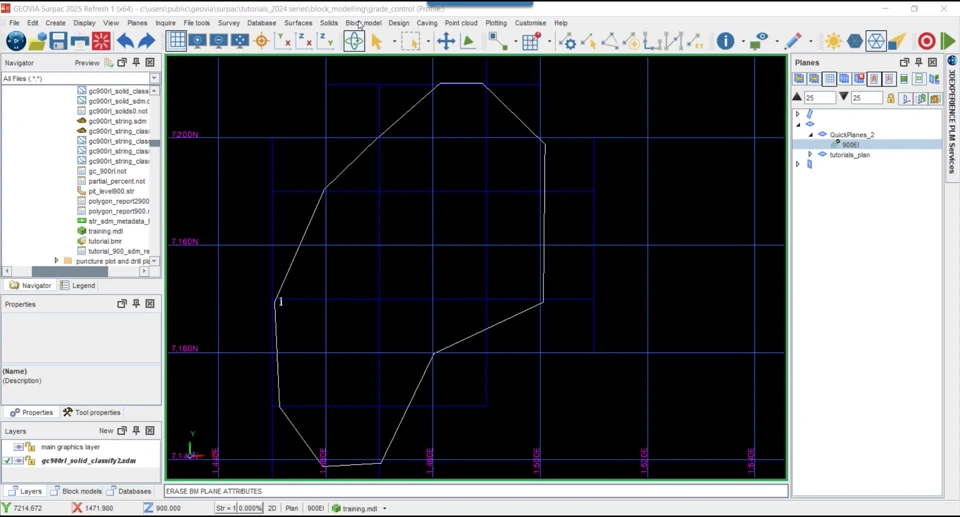The width and height of the screenshot is (960, 517).
Task: Pin the Planes panel
Action: pyautogui.click(x=918, y=62)
